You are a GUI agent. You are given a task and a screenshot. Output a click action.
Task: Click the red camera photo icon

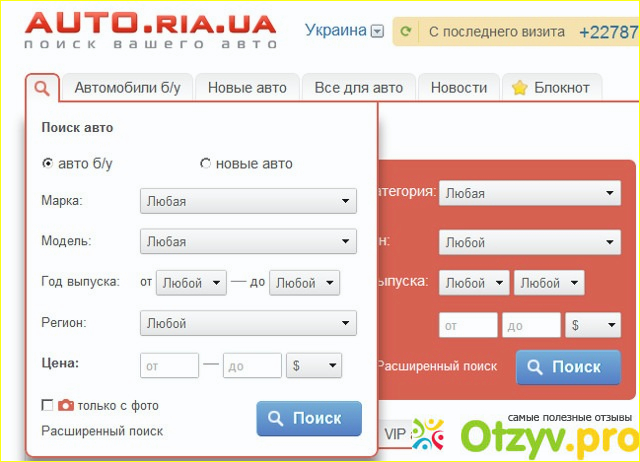tap(66, 406)
